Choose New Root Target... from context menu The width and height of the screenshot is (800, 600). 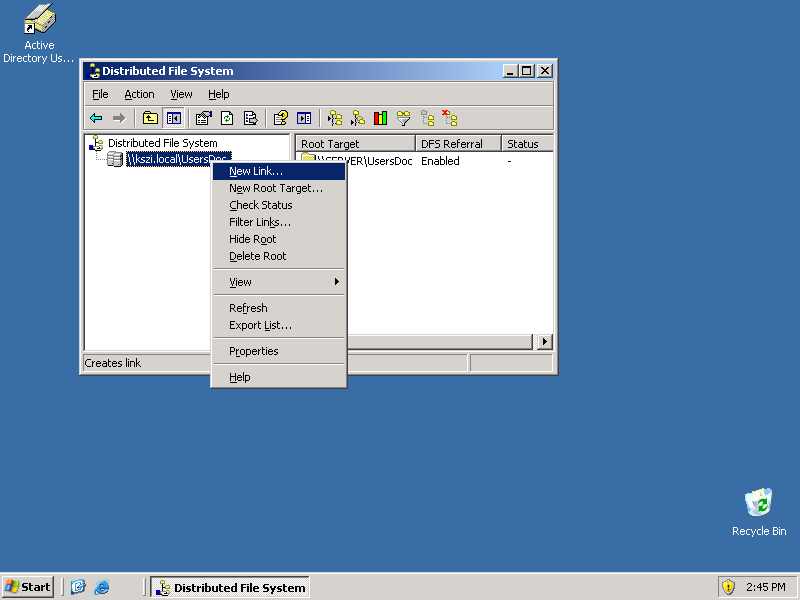279,188
